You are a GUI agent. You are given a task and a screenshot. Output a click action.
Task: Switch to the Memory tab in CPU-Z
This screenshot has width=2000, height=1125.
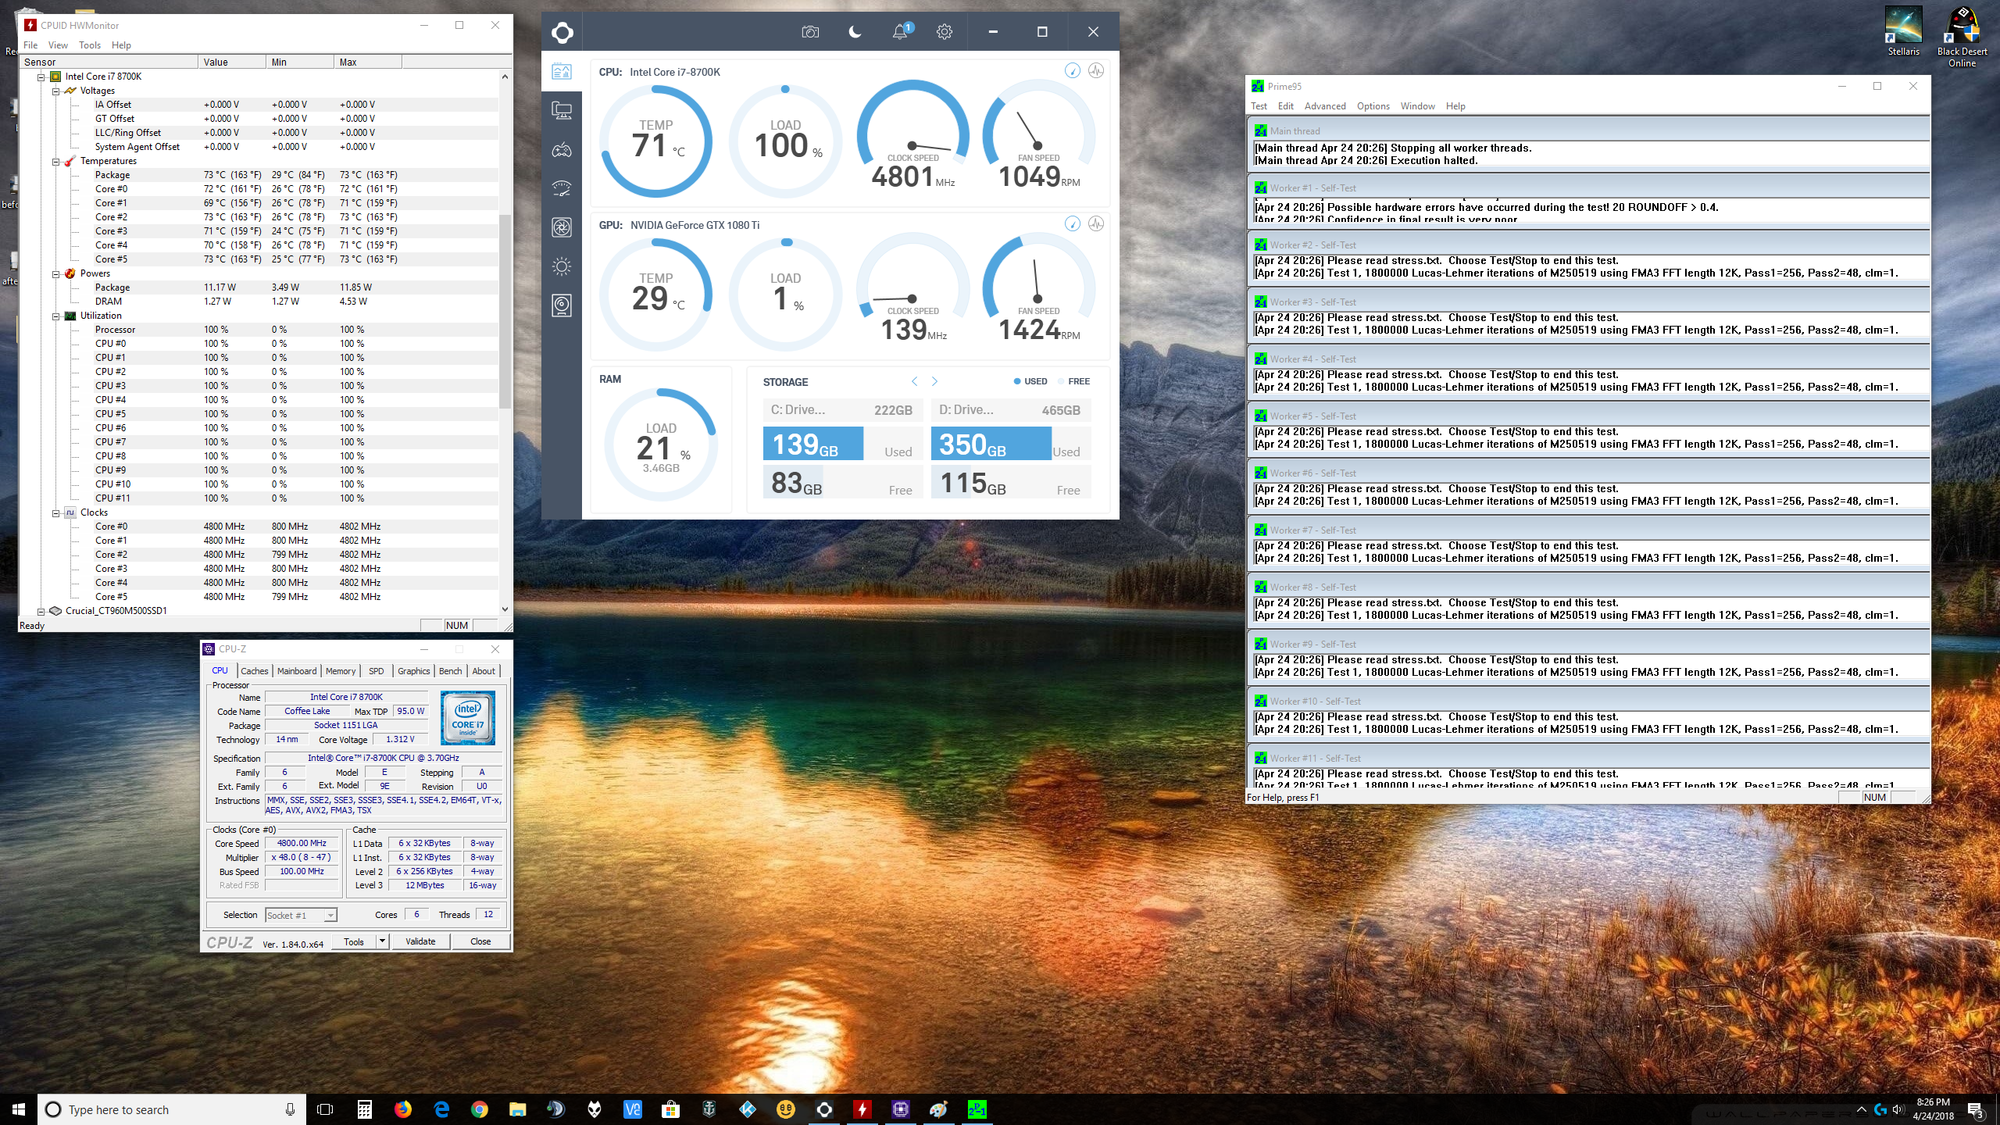340,670
